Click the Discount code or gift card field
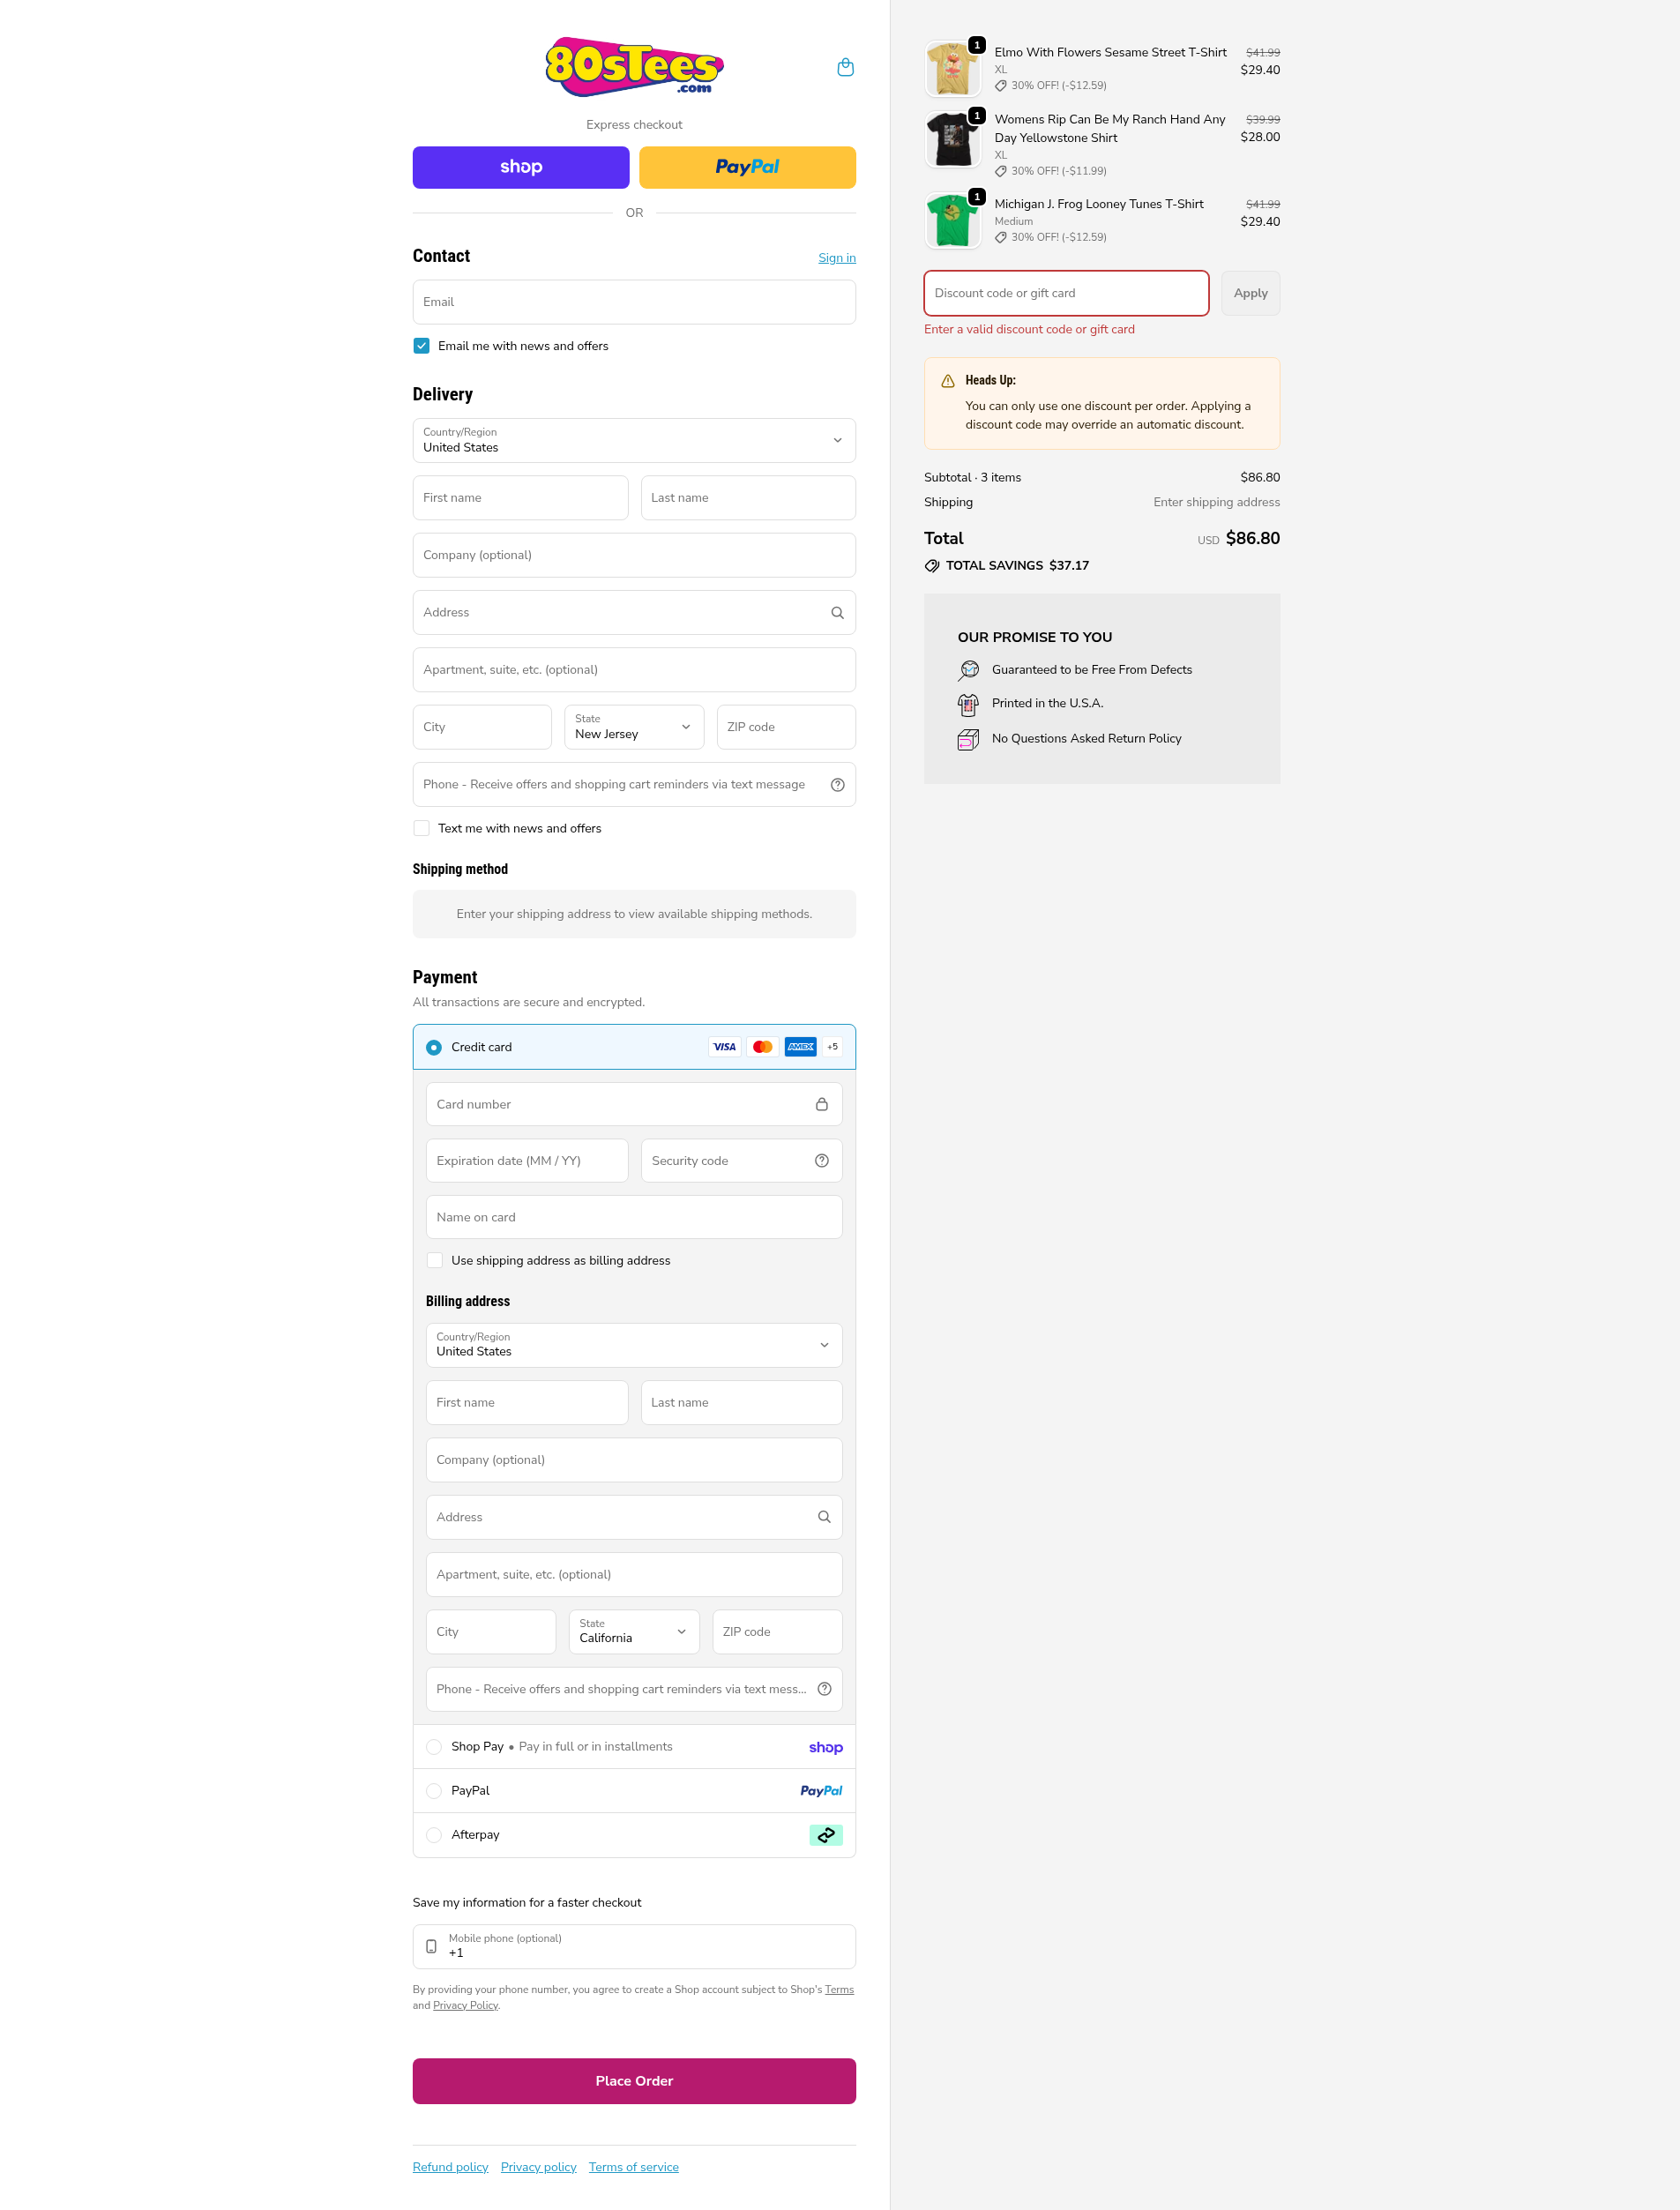This screenshot has height=2210, width=1680. (1066, 294)
